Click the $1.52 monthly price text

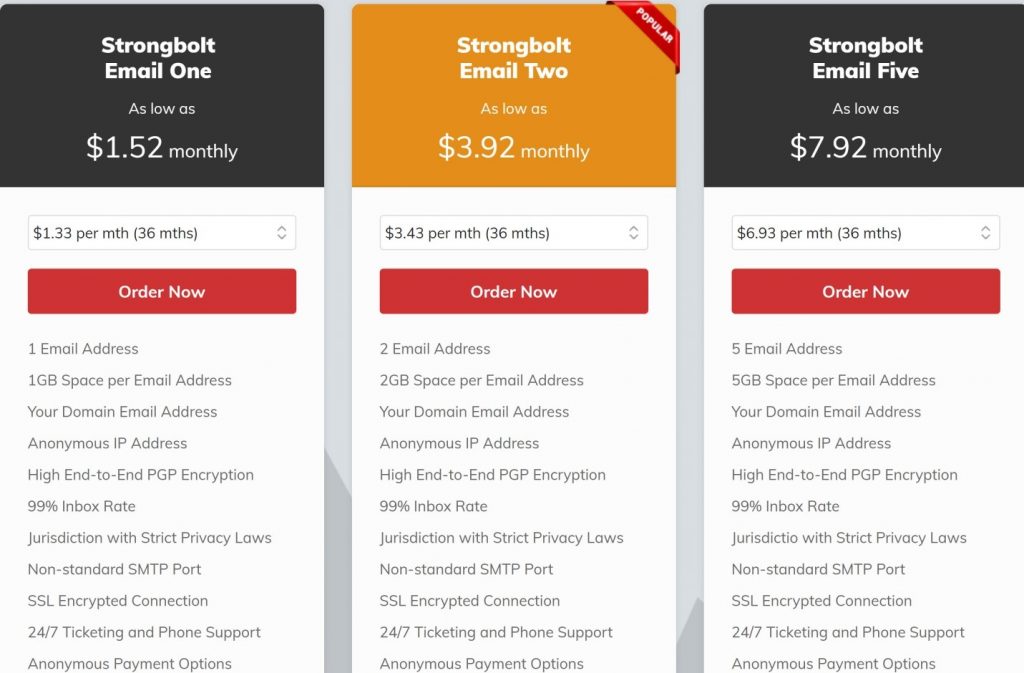(161, 147)
